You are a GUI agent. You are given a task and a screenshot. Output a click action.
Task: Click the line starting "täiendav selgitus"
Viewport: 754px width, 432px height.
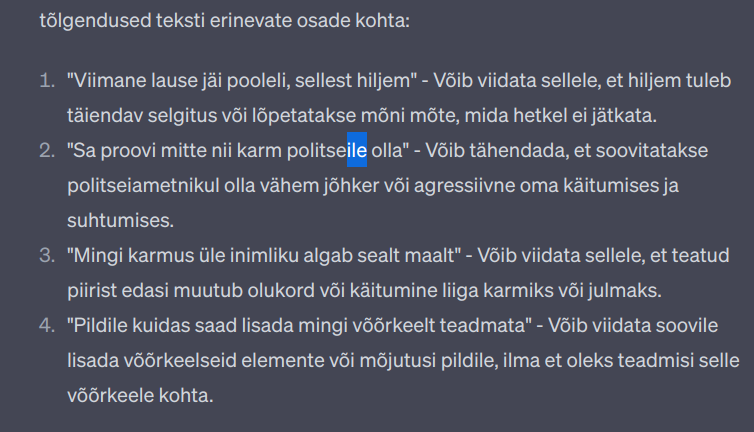[x=360, y=115]
